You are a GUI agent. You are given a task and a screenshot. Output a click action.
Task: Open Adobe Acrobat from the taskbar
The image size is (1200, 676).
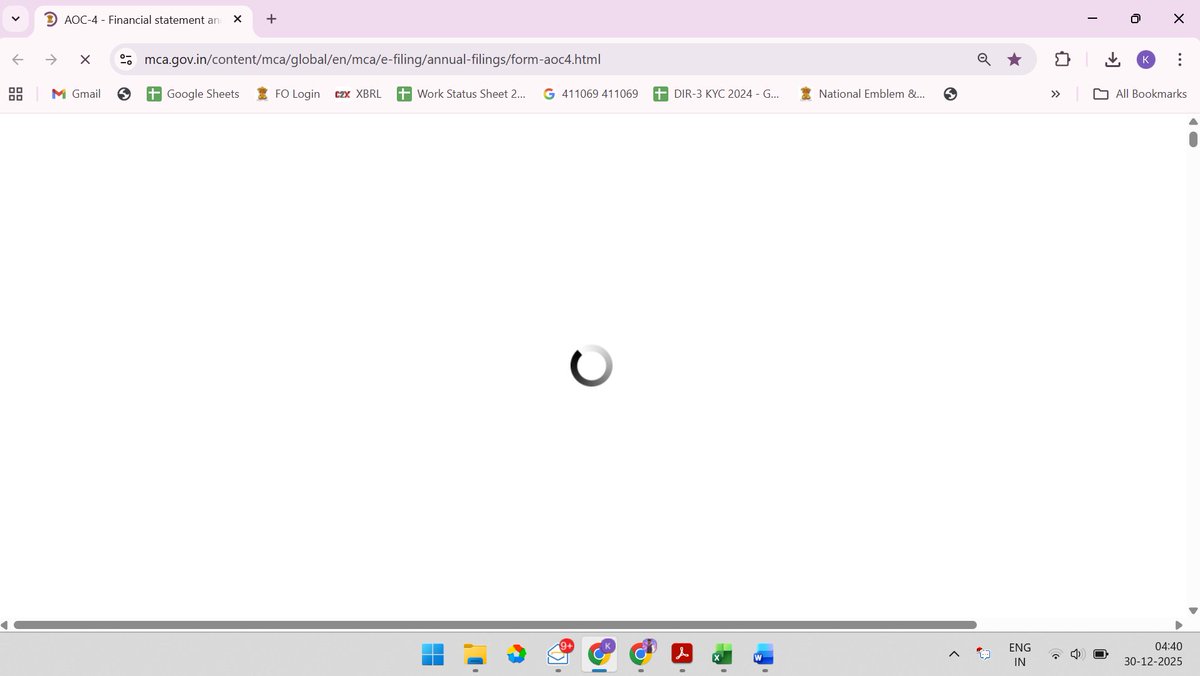pos(682,654)
